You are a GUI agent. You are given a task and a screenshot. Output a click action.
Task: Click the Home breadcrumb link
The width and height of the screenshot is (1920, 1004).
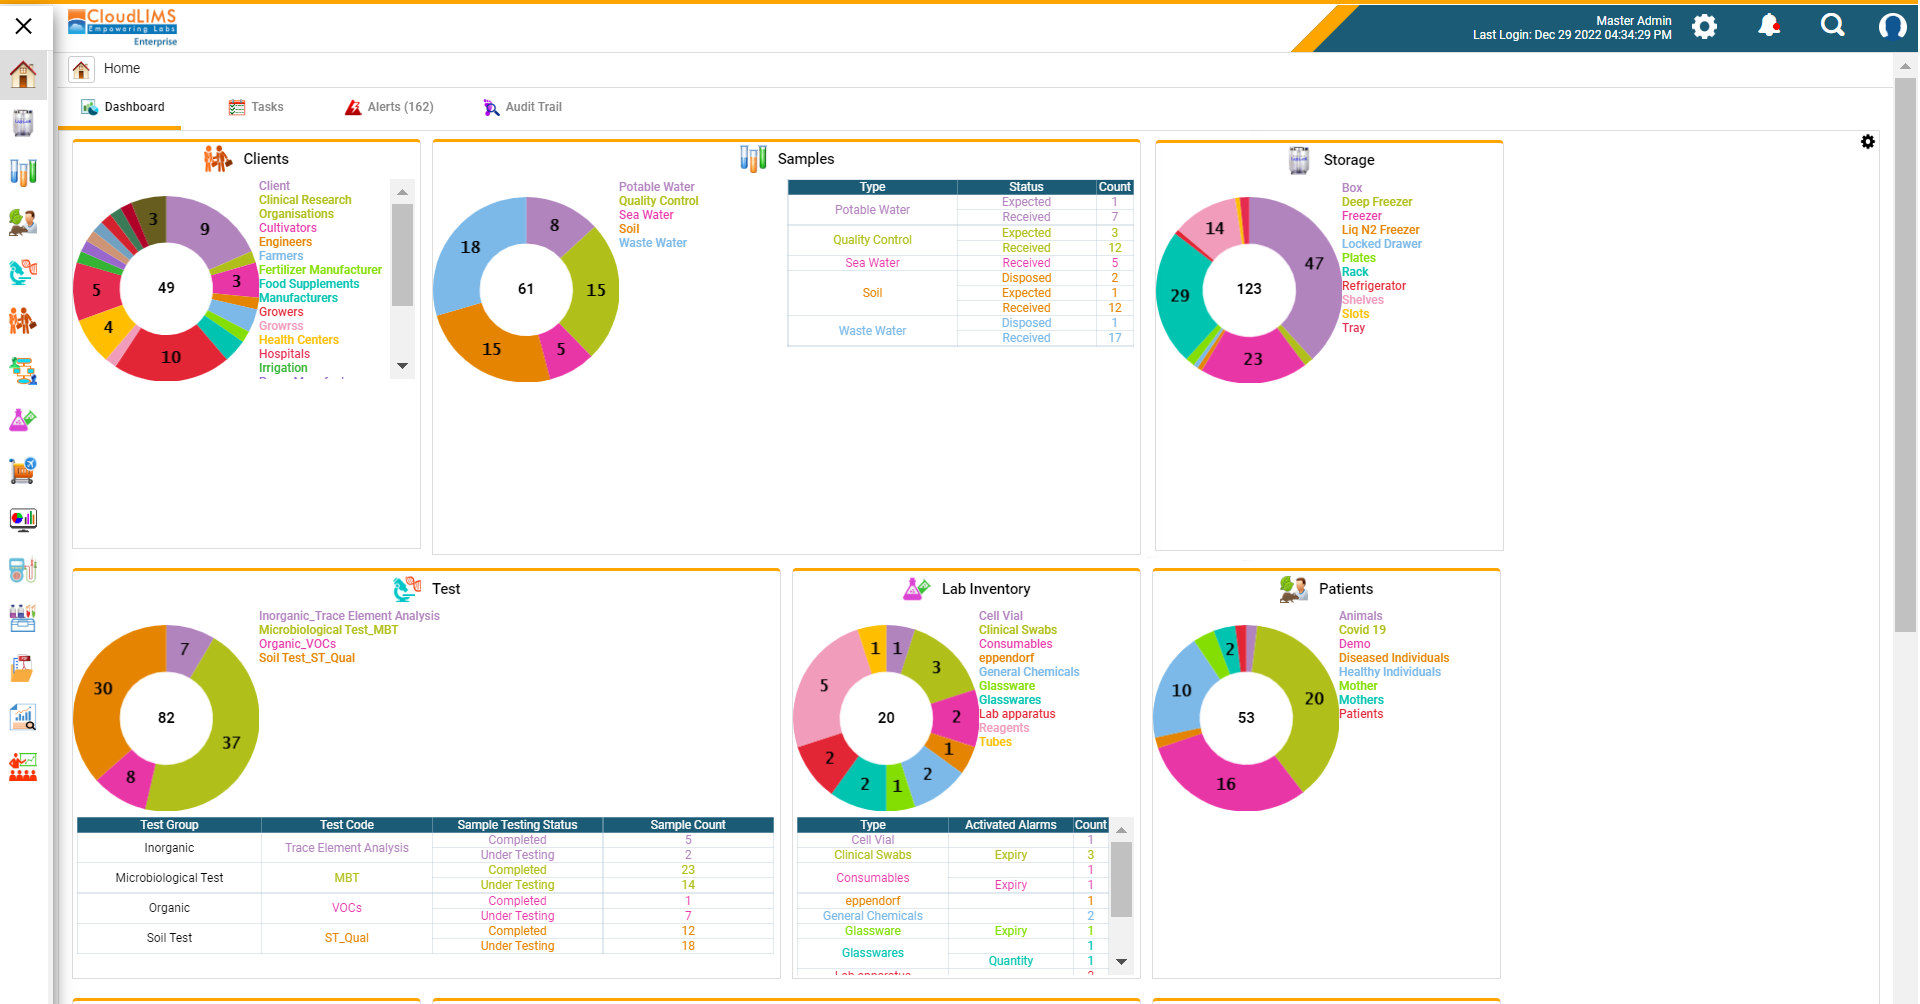[121, 68]
